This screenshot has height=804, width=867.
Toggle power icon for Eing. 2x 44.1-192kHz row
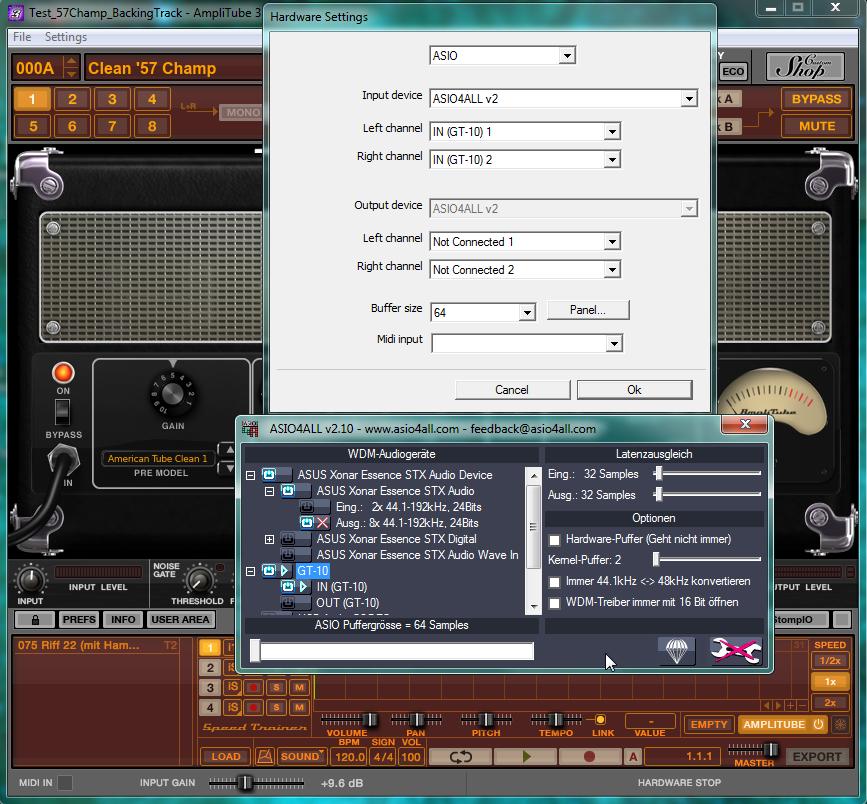click(306, 507)
